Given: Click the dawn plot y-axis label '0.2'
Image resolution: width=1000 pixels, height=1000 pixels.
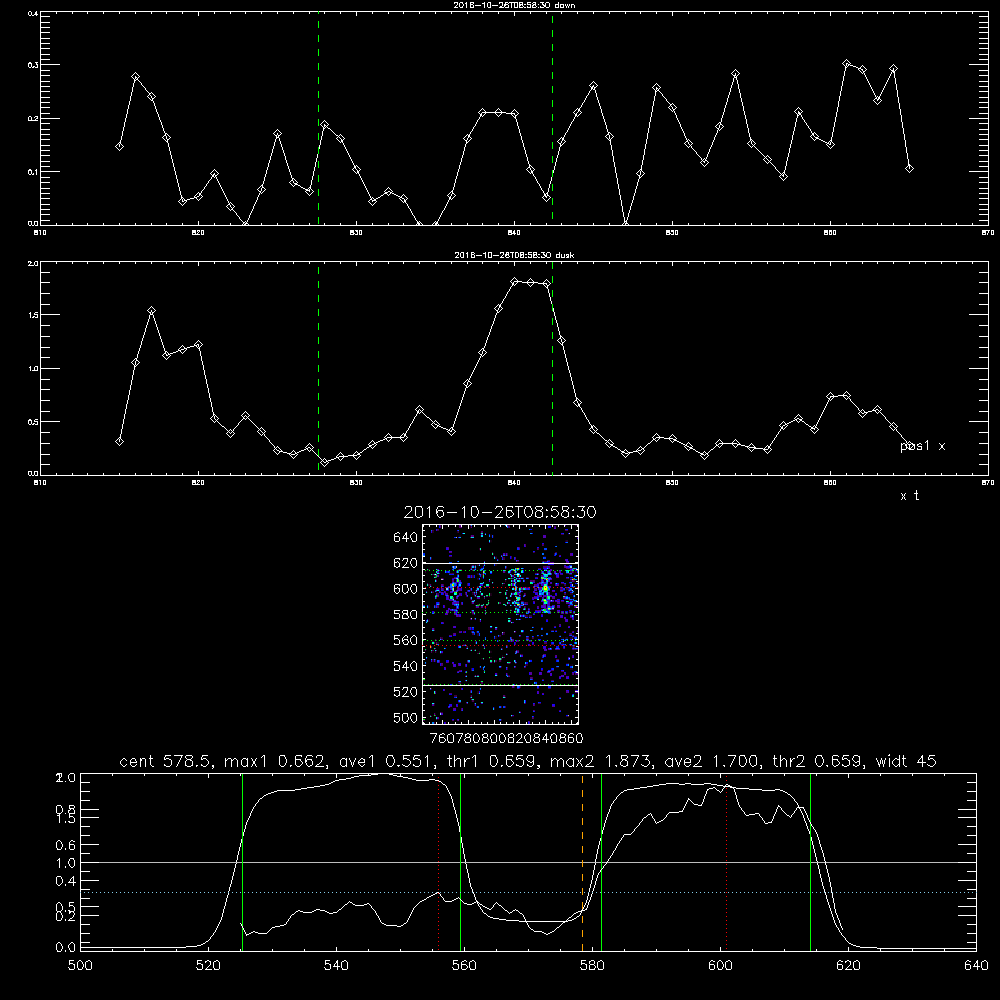Looking at the screenshot, I should point(33,119).
